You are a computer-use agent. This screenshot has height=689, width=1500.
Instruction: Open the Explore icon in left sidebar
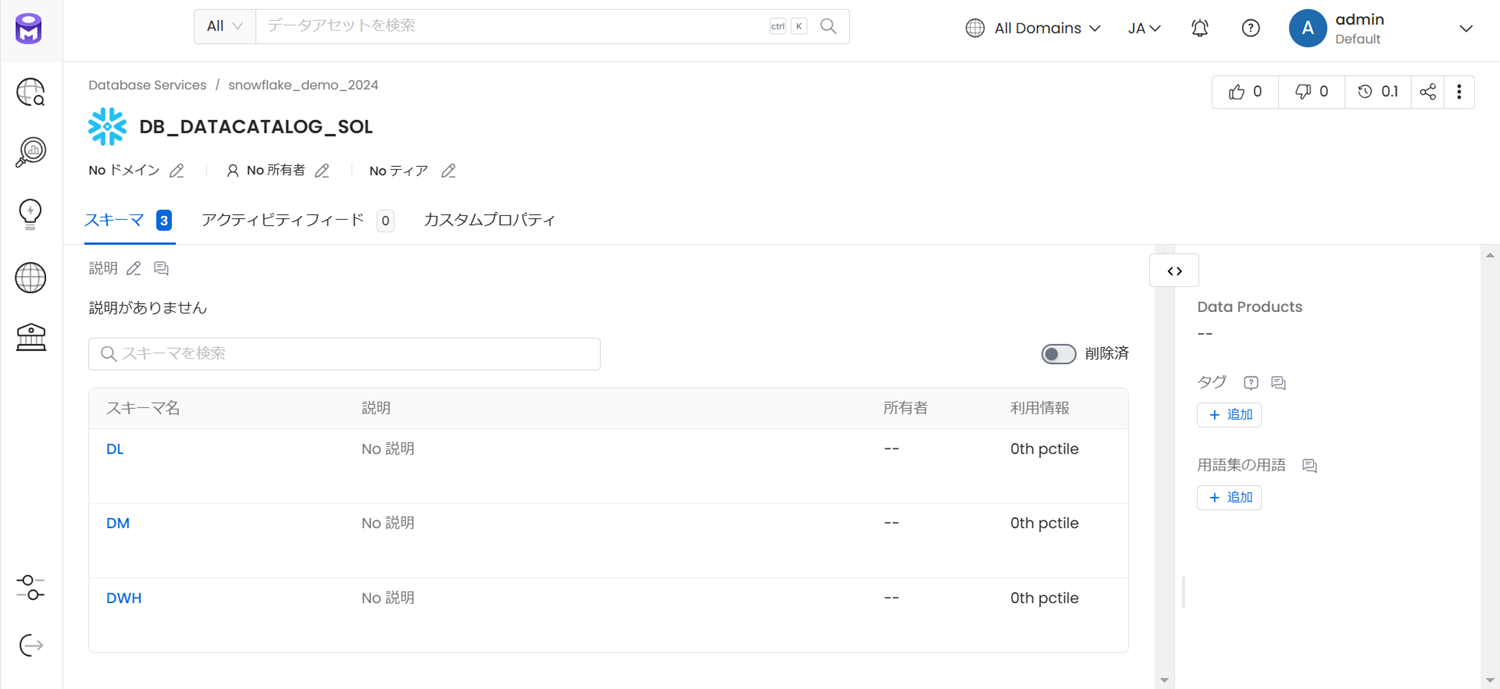(31, 92)
